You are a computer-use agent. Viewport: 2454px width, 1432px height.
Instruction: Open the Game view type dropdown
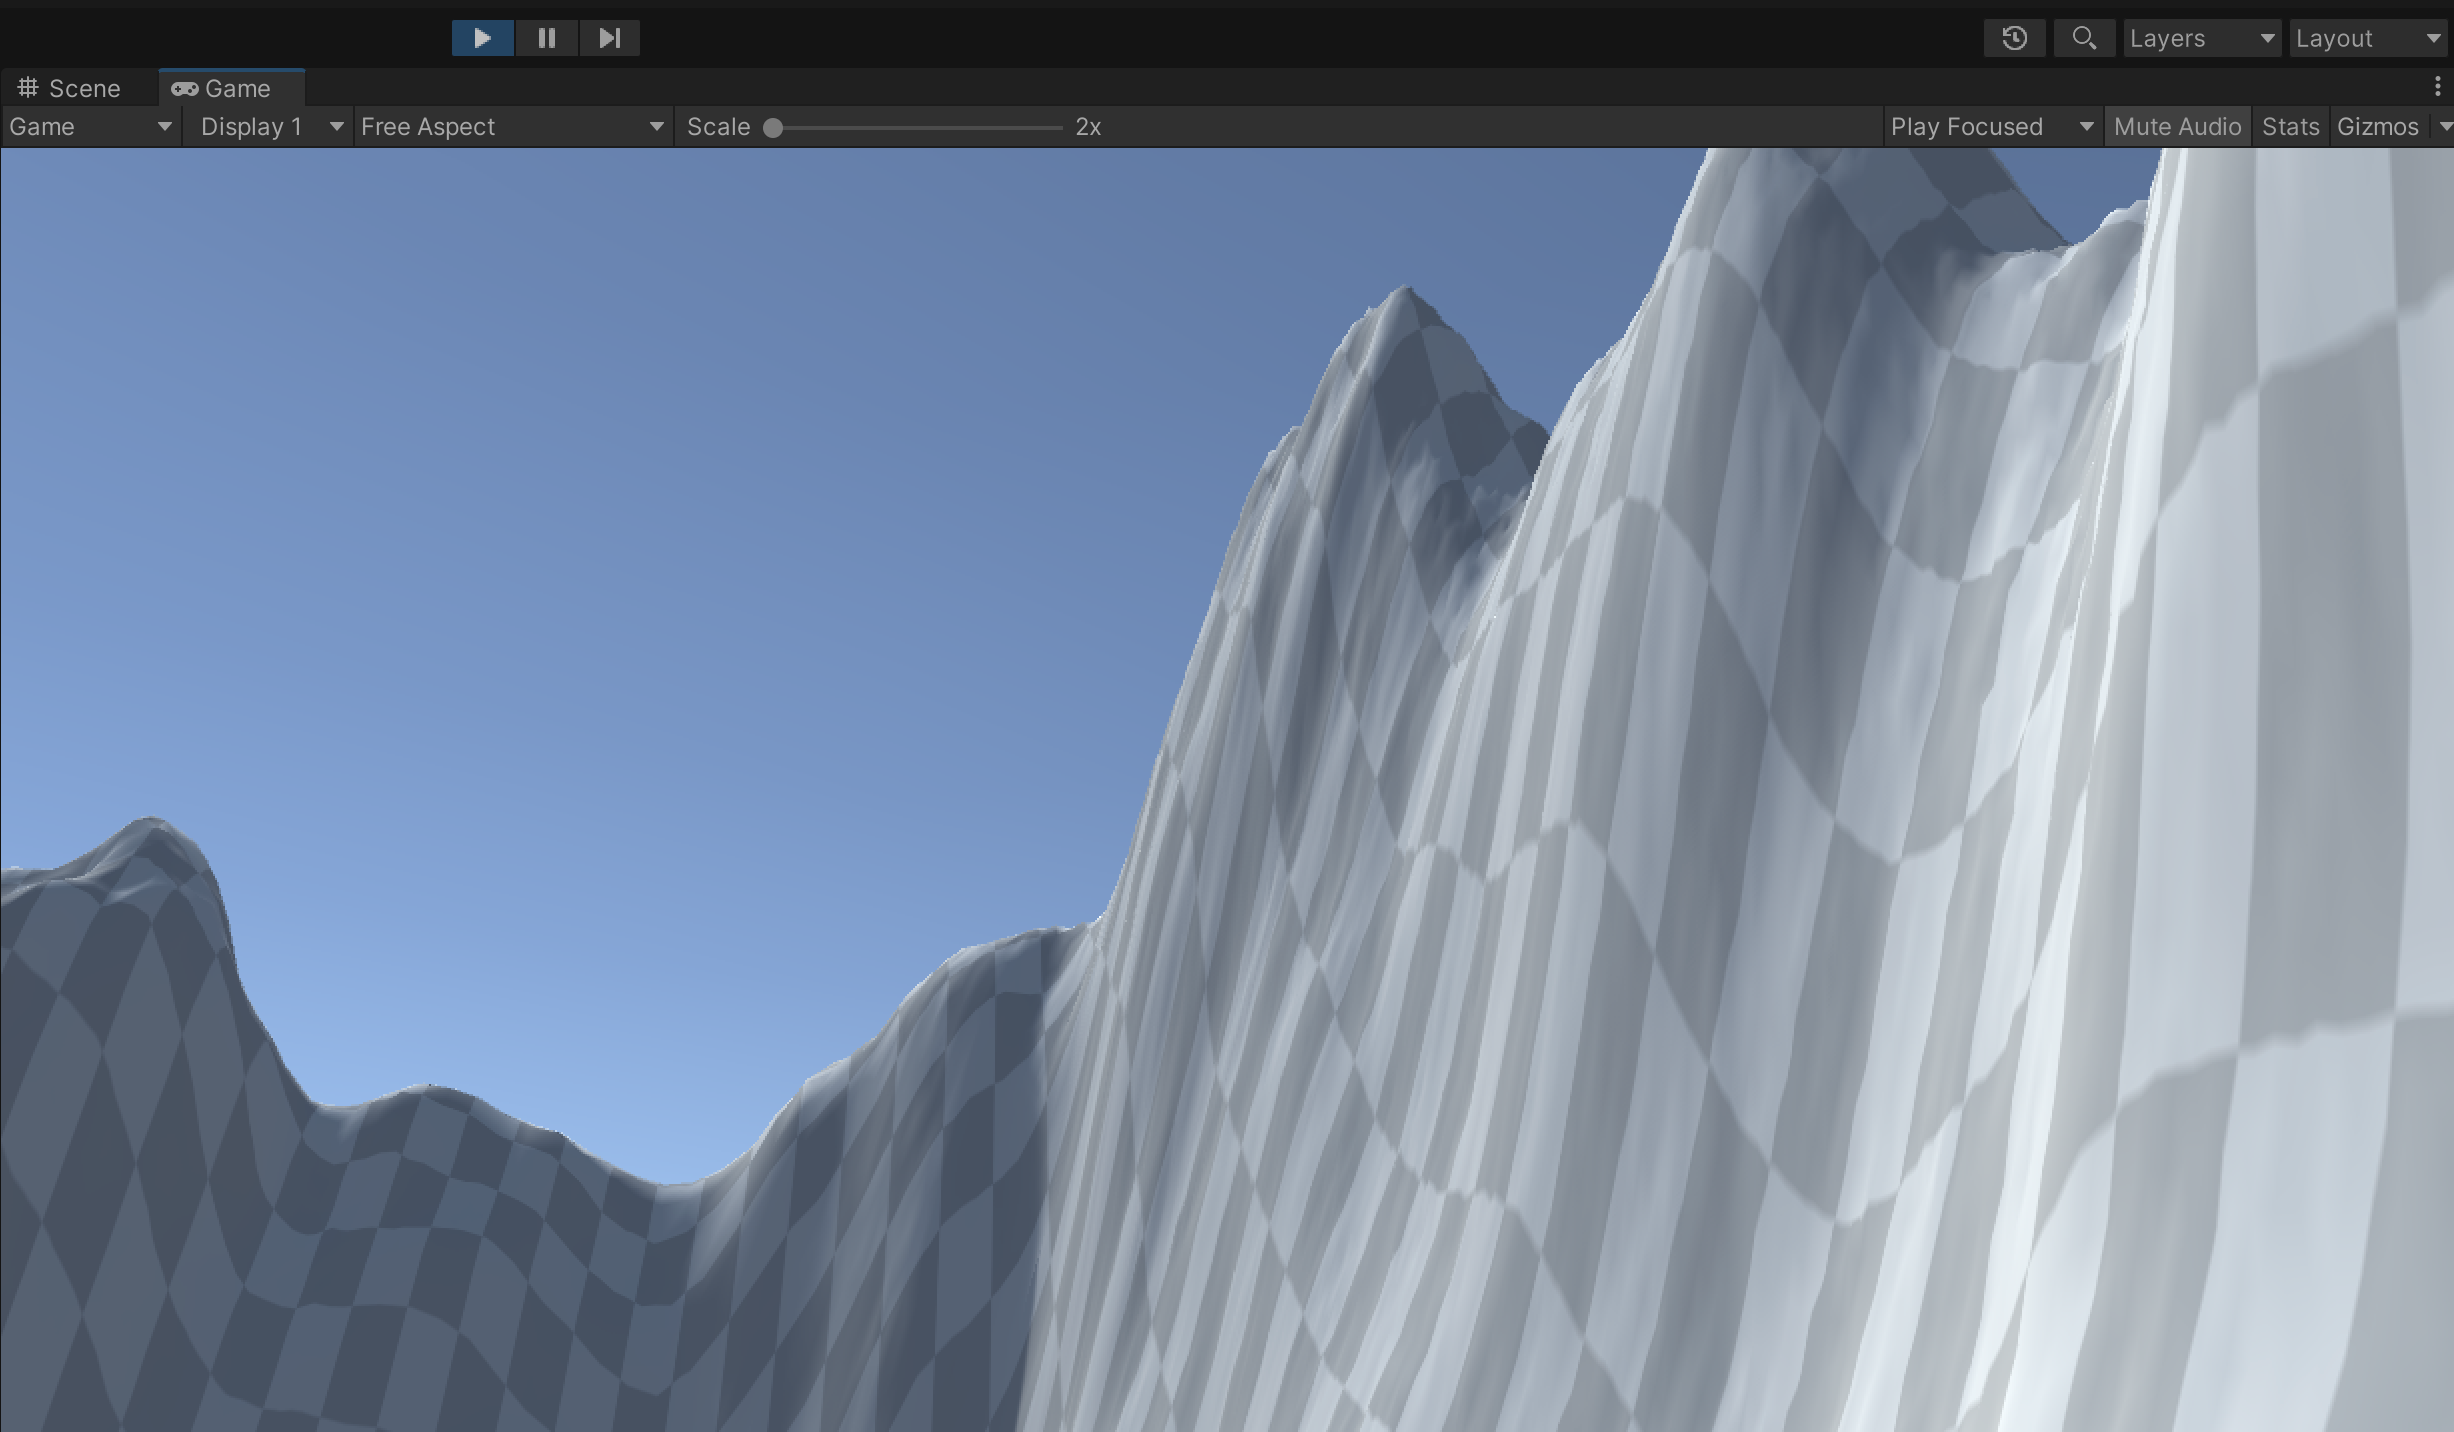point(90,127)
